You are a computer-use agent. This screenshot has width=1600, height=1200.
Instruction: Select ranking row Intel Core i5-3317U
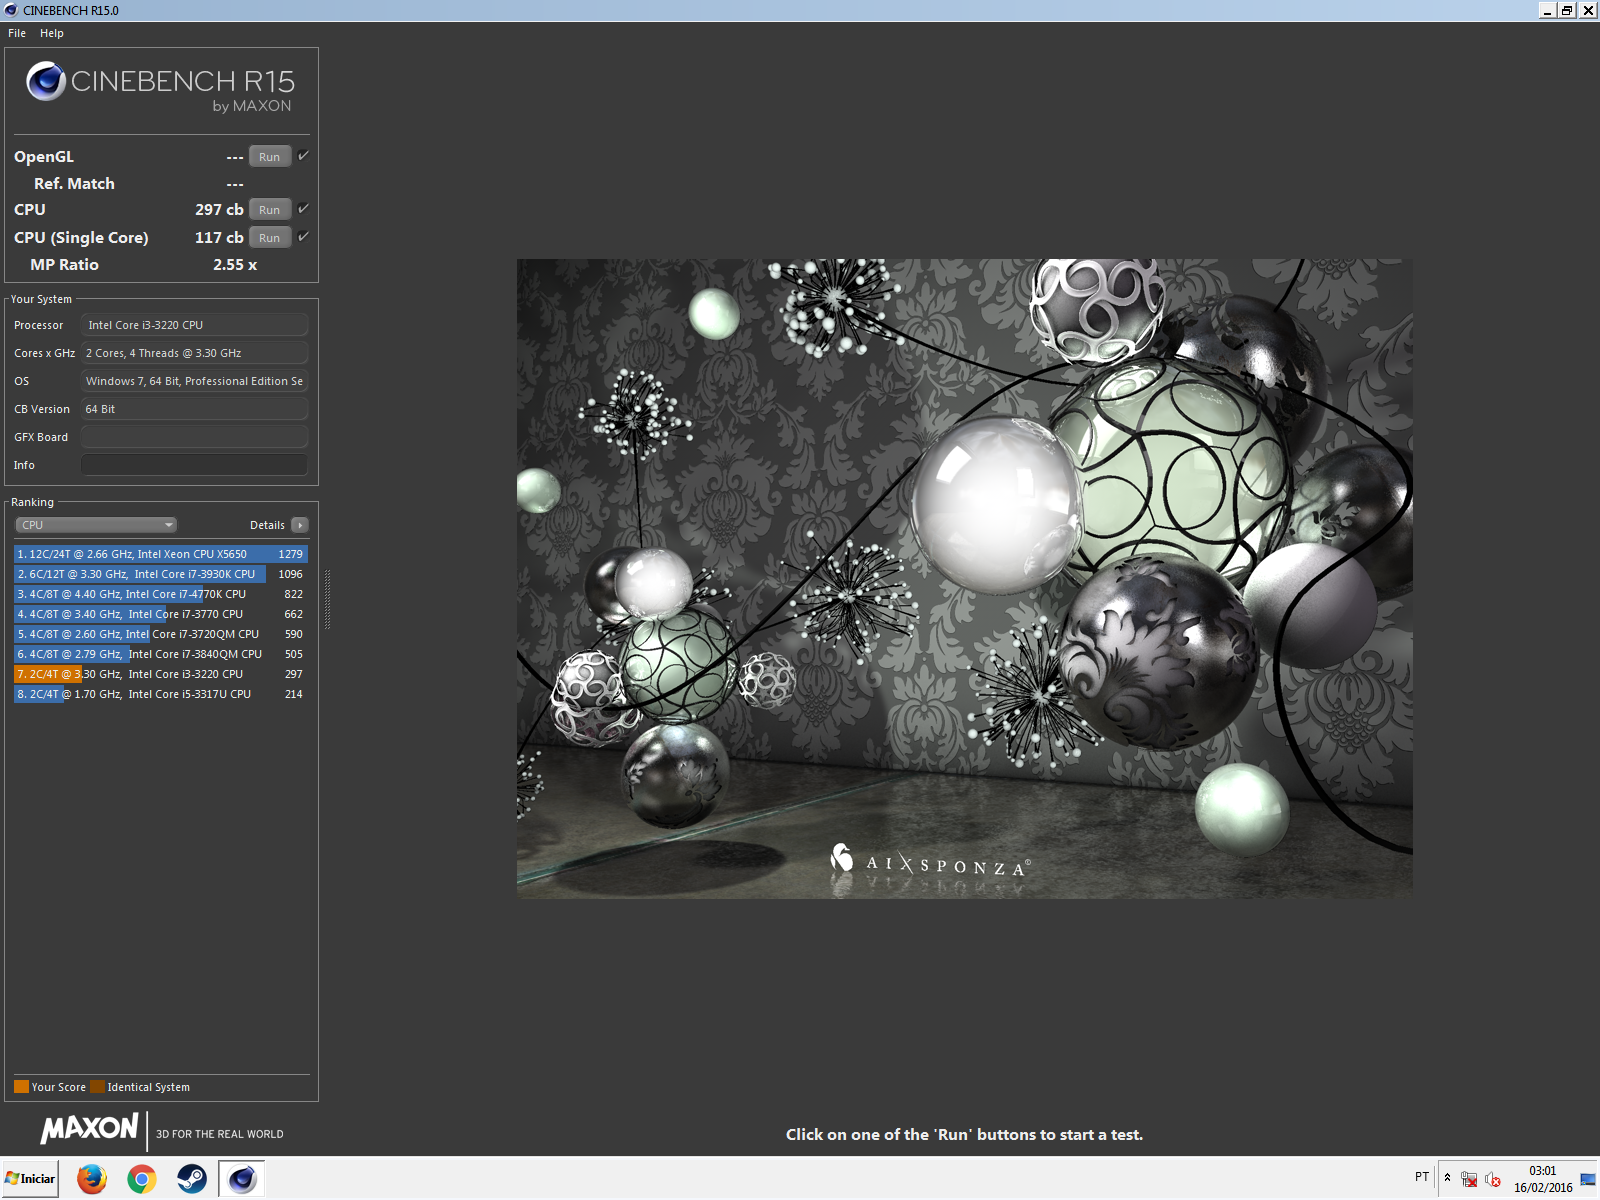161,694
